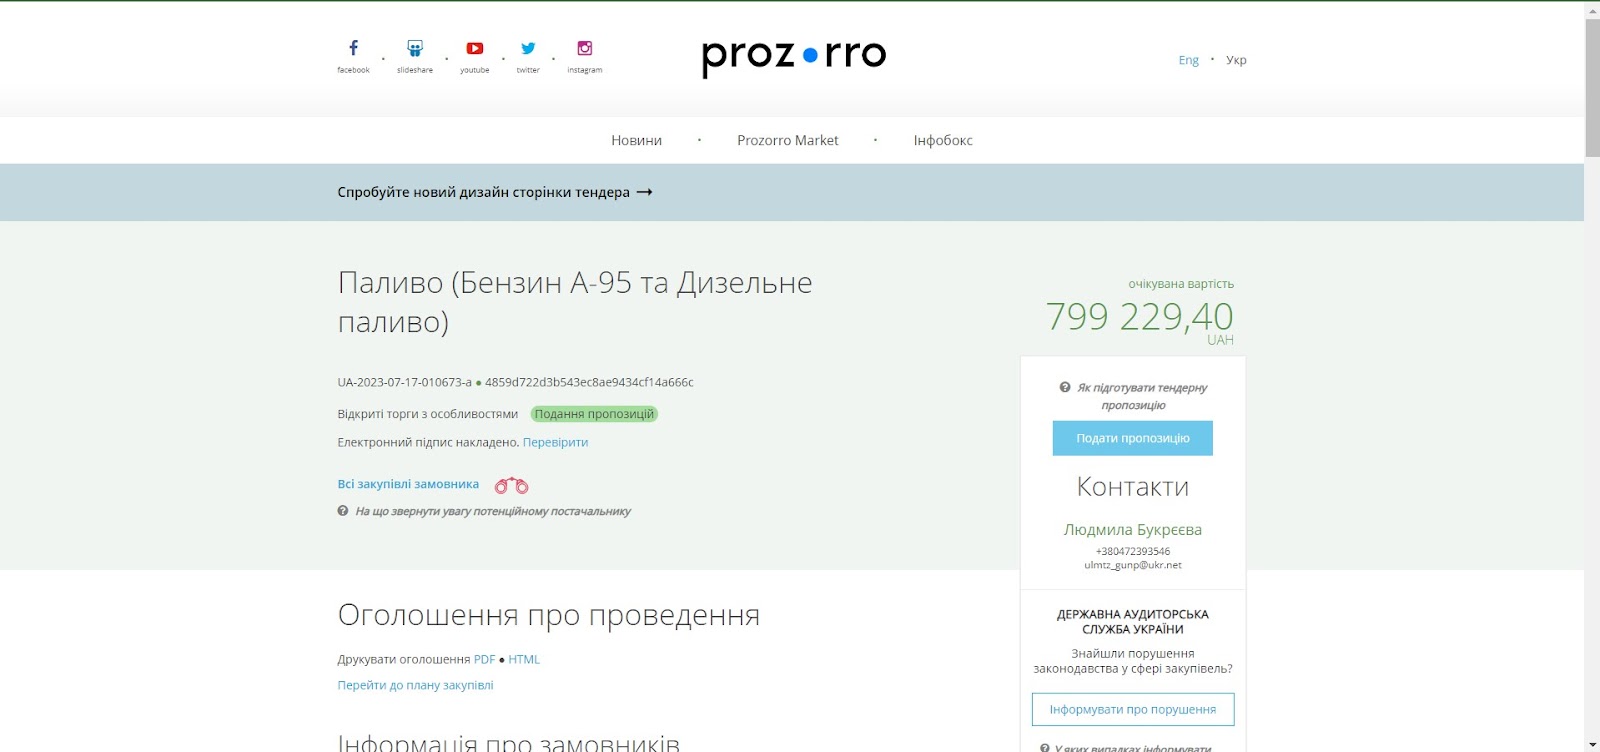Click Перевірити signature link

[555, 442]
